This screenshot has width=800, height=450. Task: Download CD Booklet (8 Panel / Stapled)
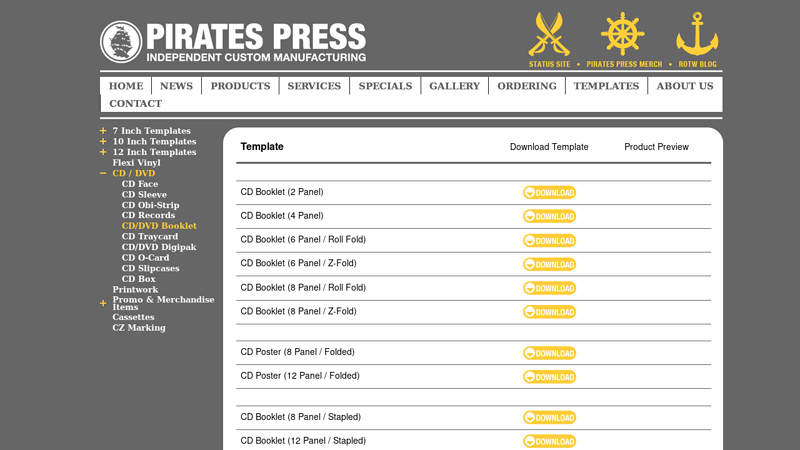(549, 418)
